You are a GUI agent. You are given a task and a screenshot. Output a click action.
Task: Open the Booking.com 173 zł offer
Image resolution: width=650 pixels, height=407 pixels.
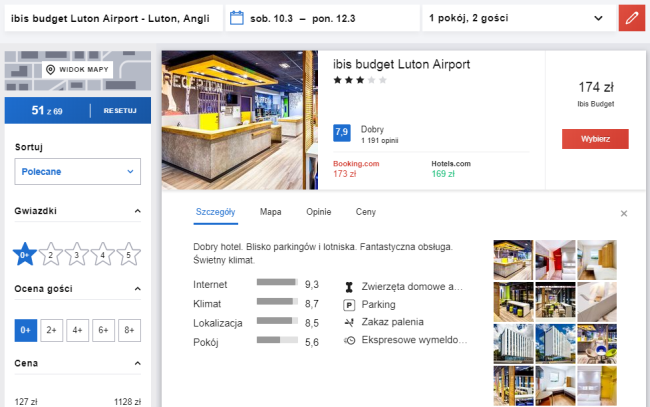click(356, 169)
